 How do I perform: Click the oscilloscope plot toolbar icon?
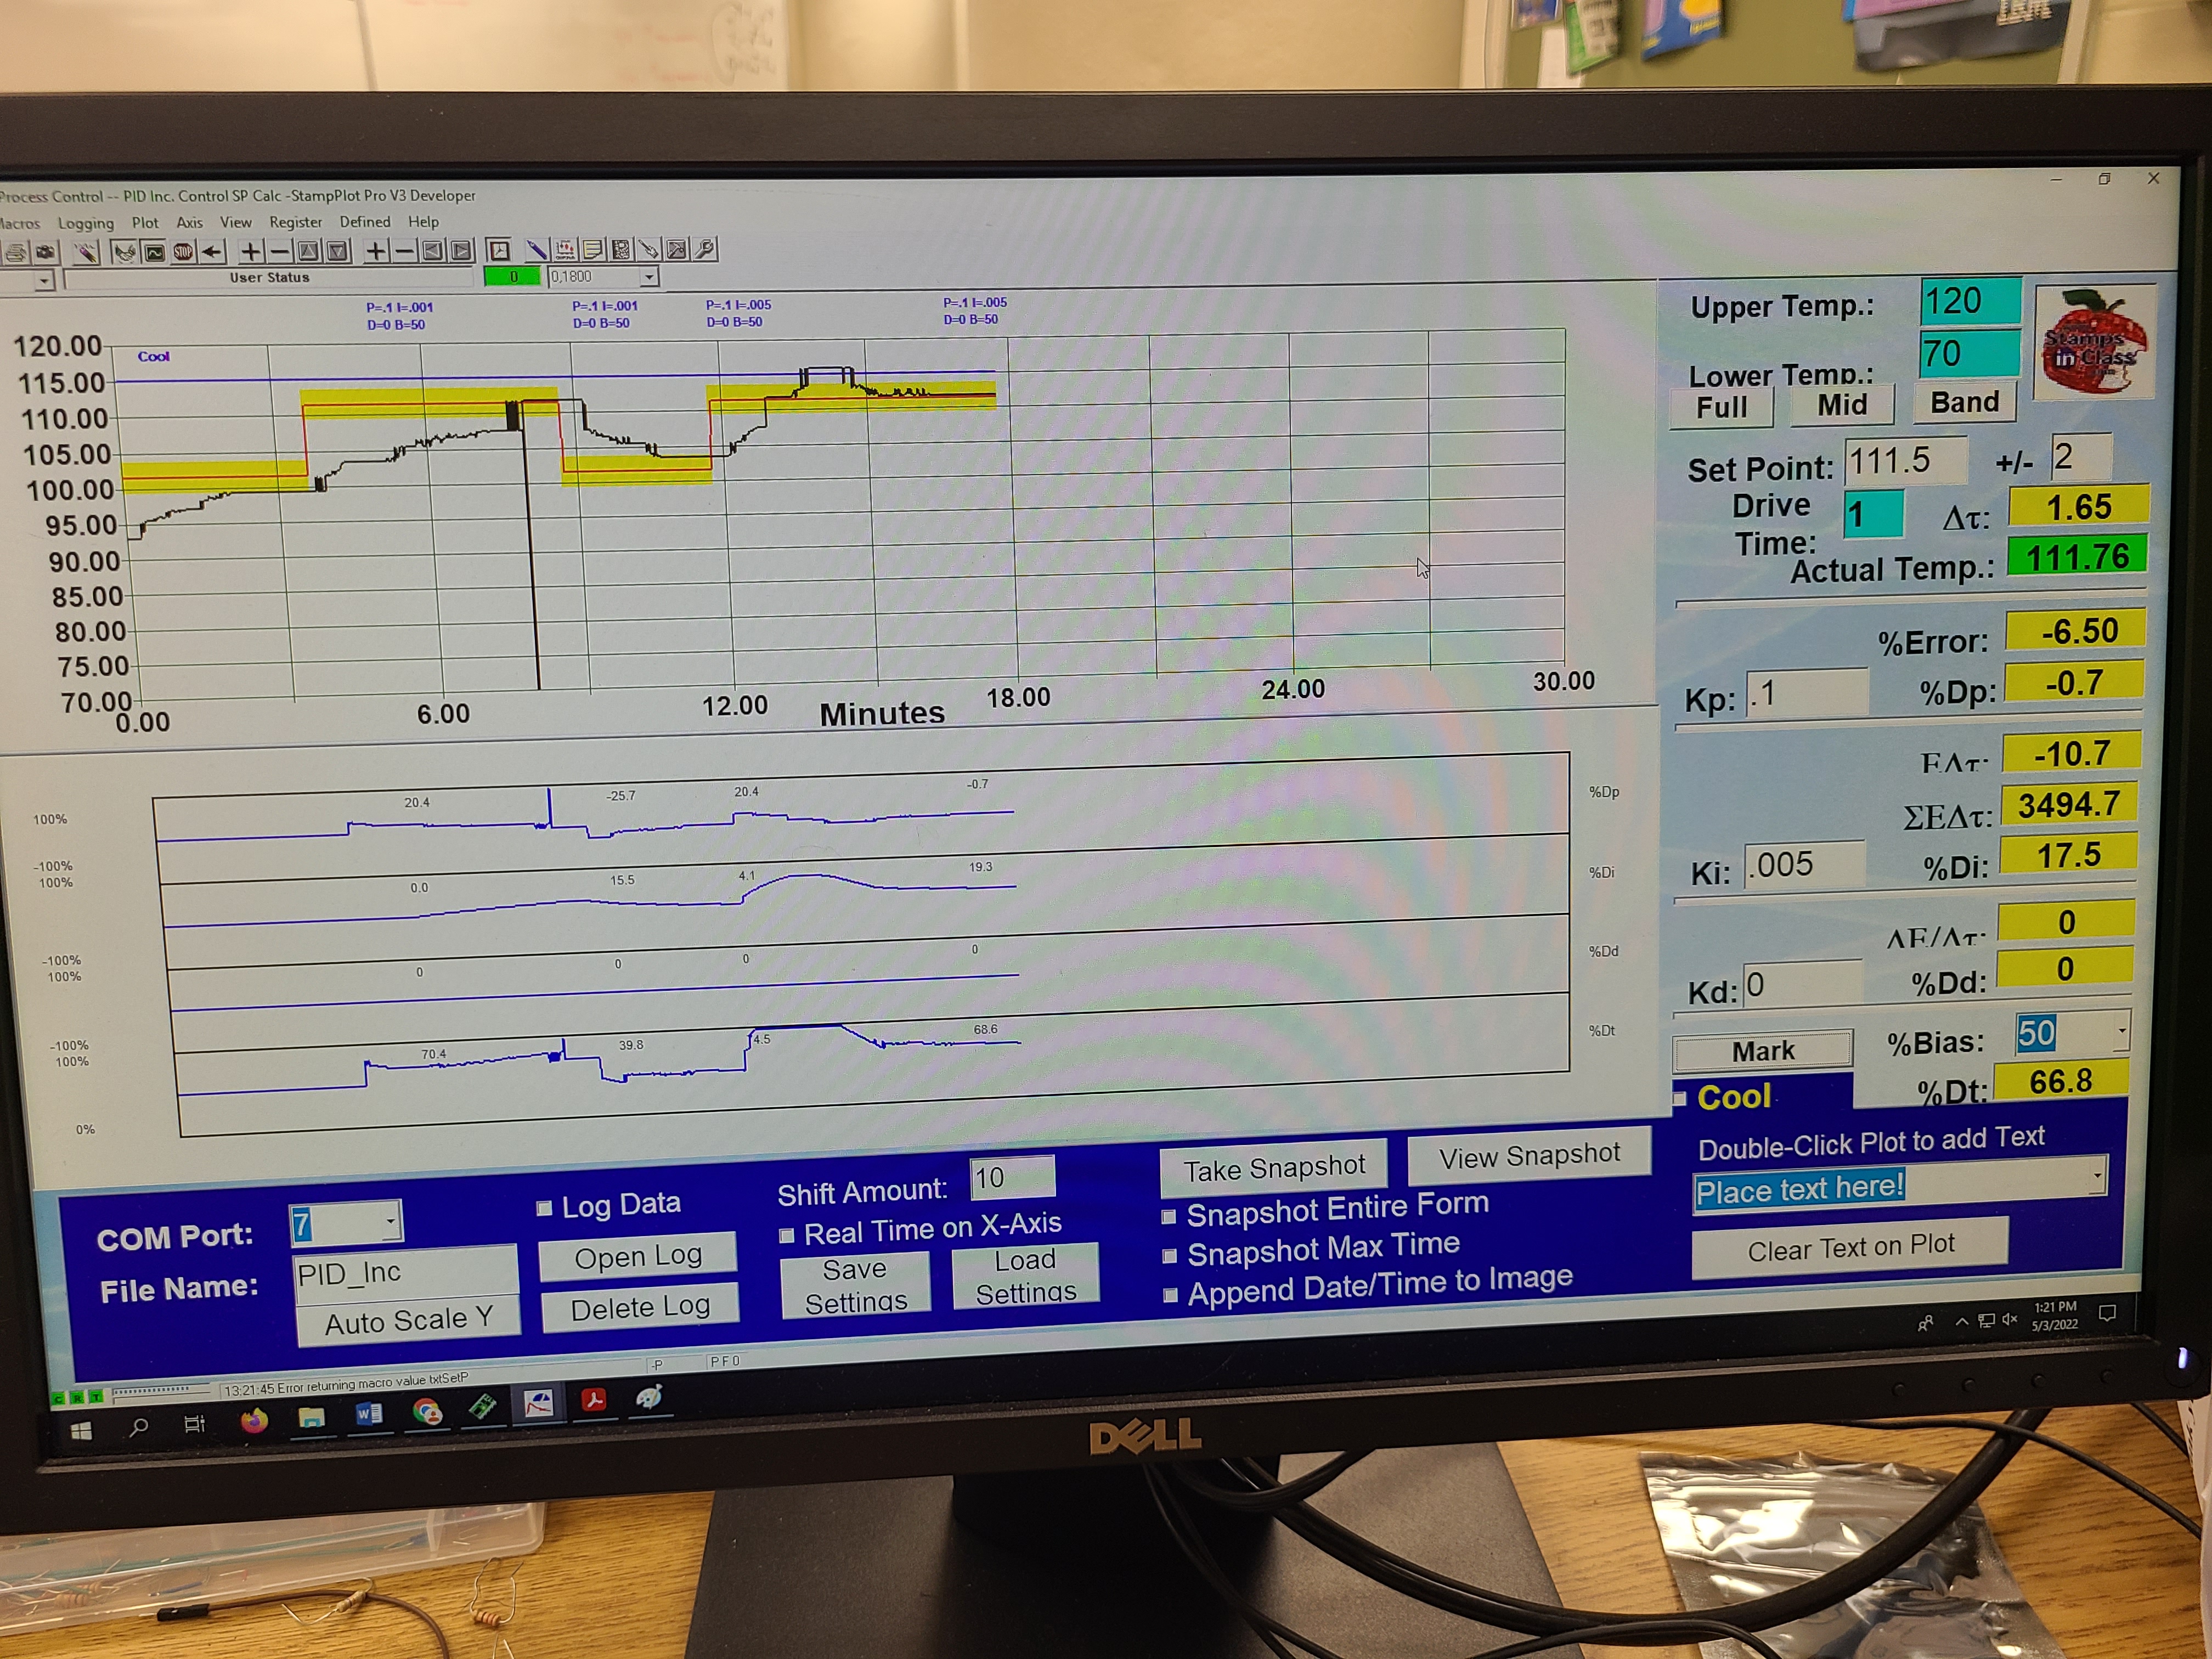click(x=154, y=252)
